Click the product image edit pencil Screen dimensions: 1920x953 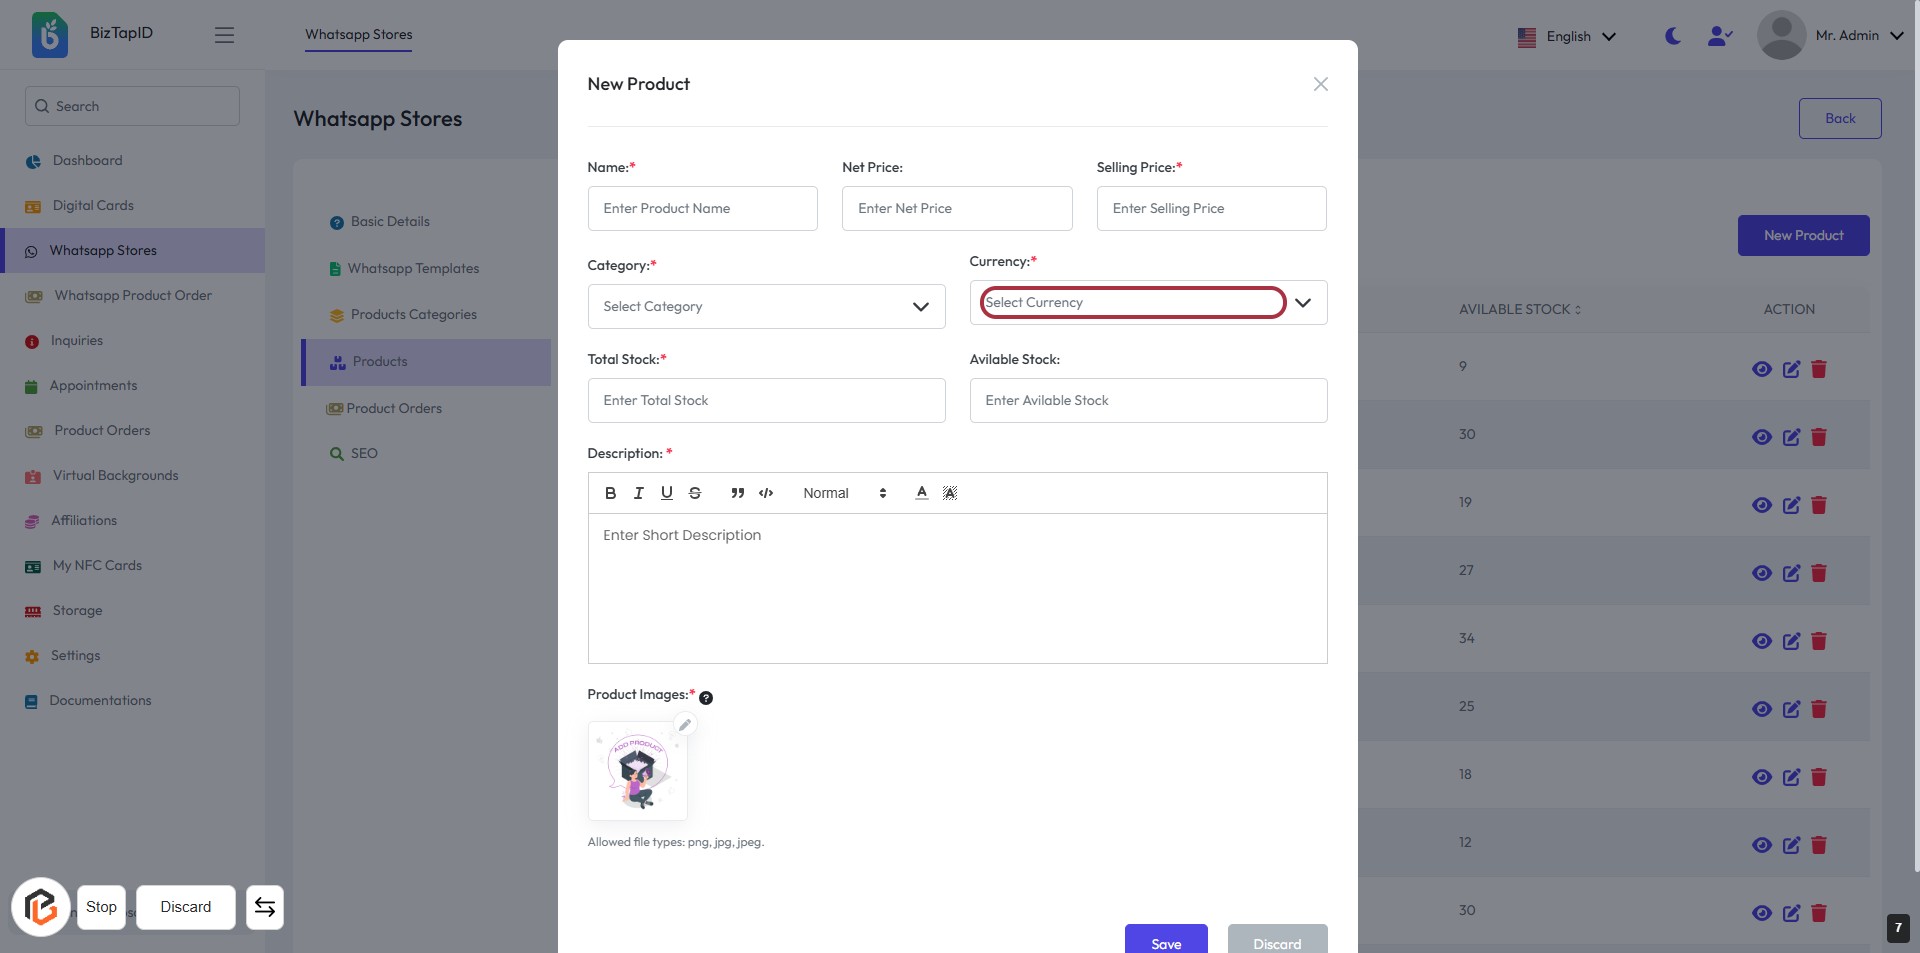[x=685, y=725]
